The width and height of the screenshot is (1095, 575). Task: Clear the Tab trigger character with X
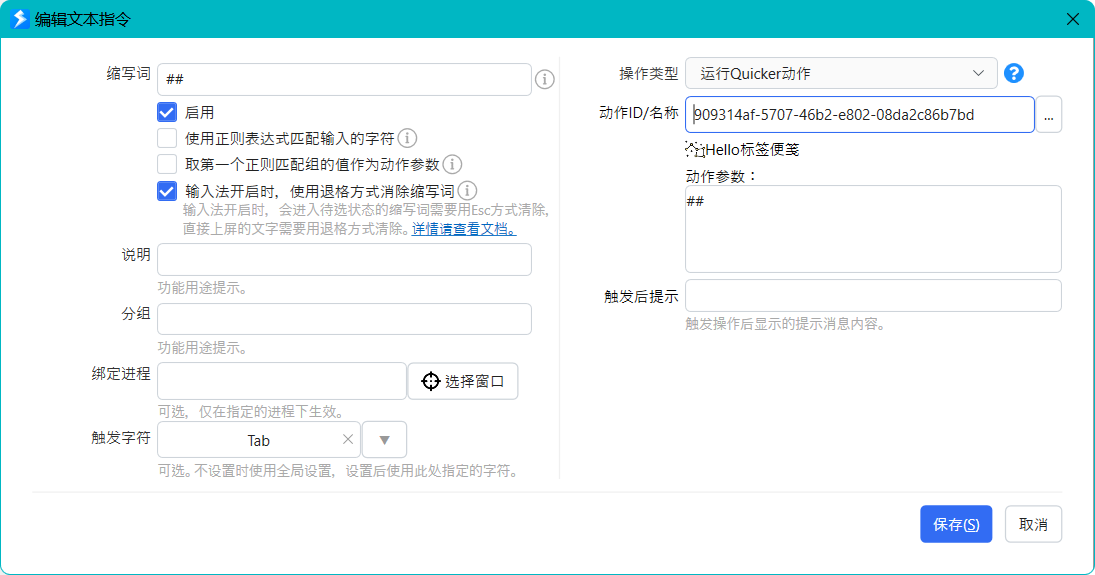(x=348, y=439)
